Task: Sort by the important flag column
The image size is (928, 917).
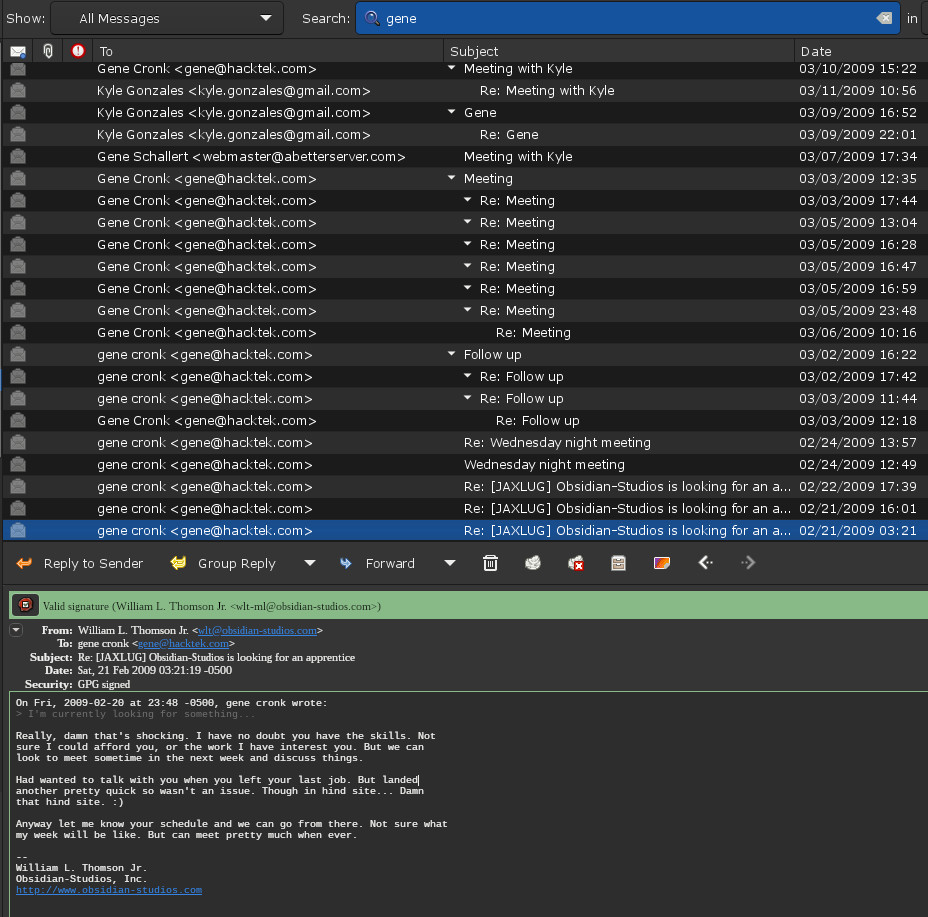Action: click(78, 51)
